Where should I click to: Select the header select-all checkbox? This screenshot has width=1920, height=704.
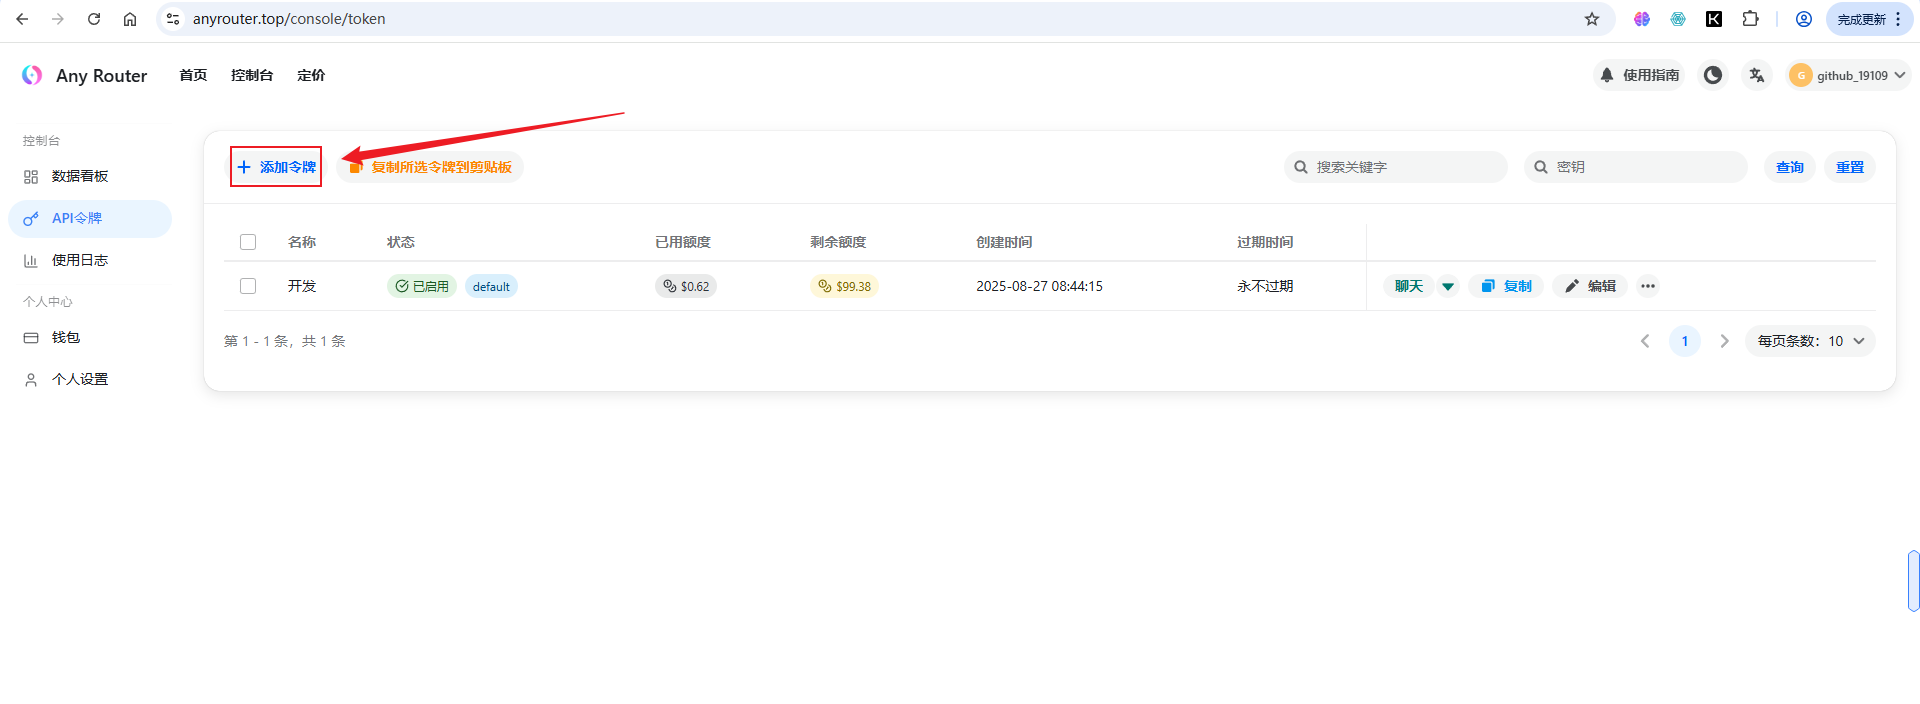[x=248, y=242]
